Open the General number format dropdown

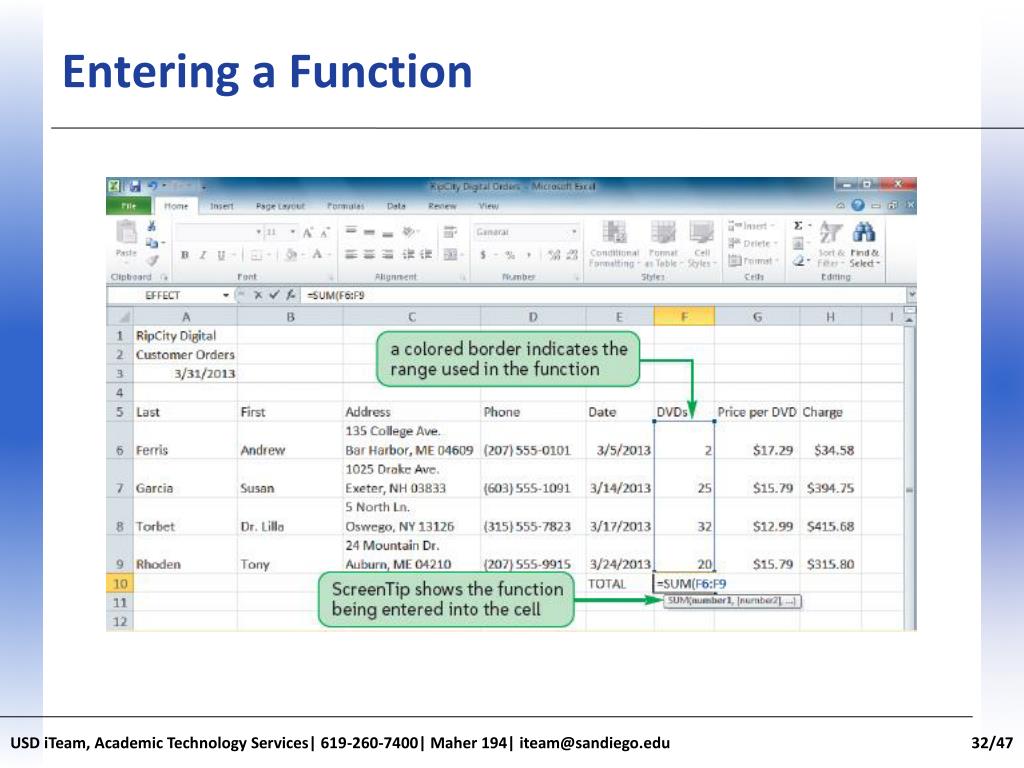pos(574,232)
